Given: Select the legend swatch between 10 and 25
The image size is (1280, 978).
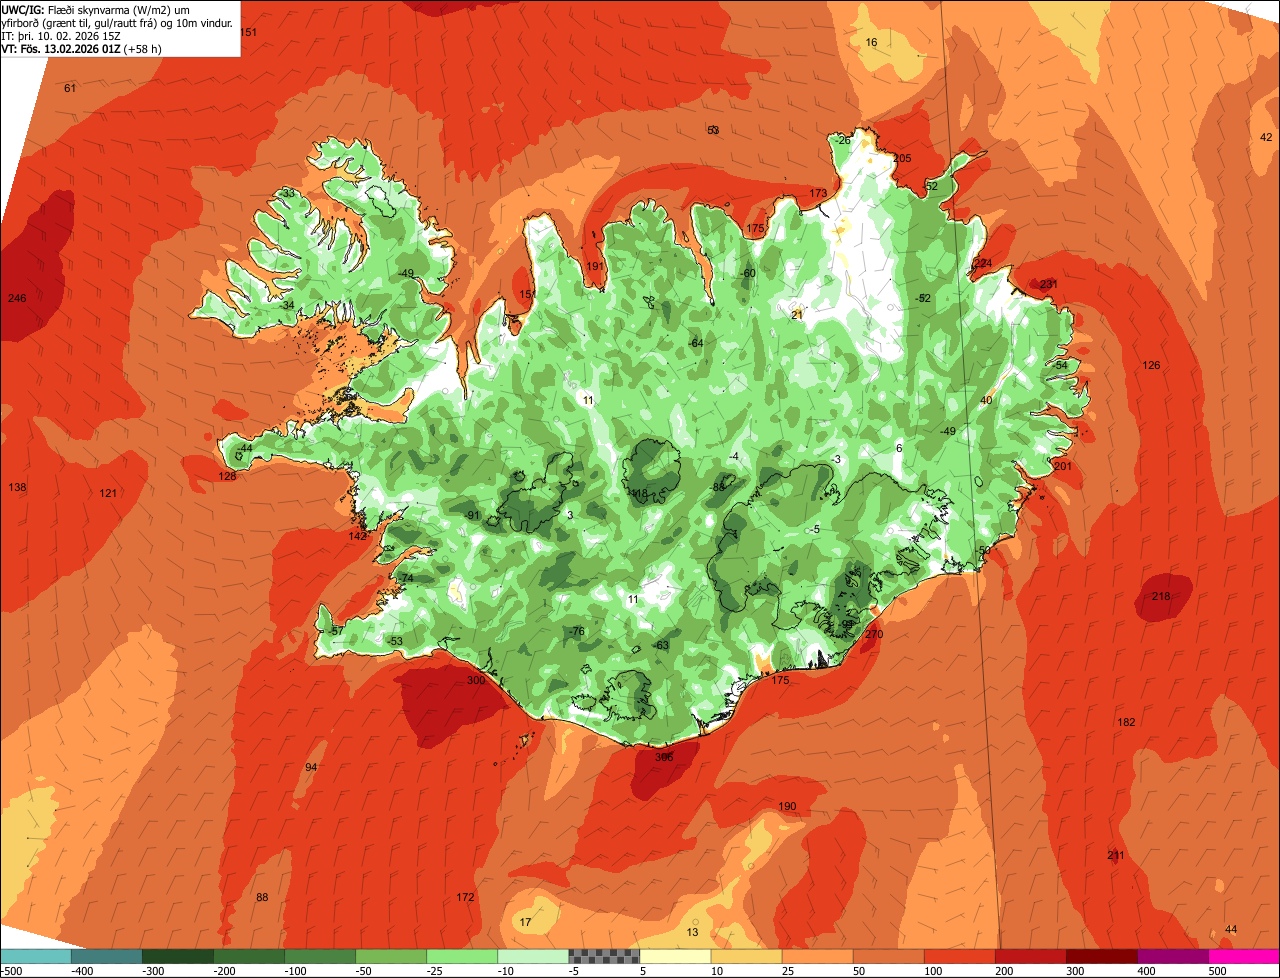Looking at the screenshot, I should pyautogui.click(x=746, y=956).
